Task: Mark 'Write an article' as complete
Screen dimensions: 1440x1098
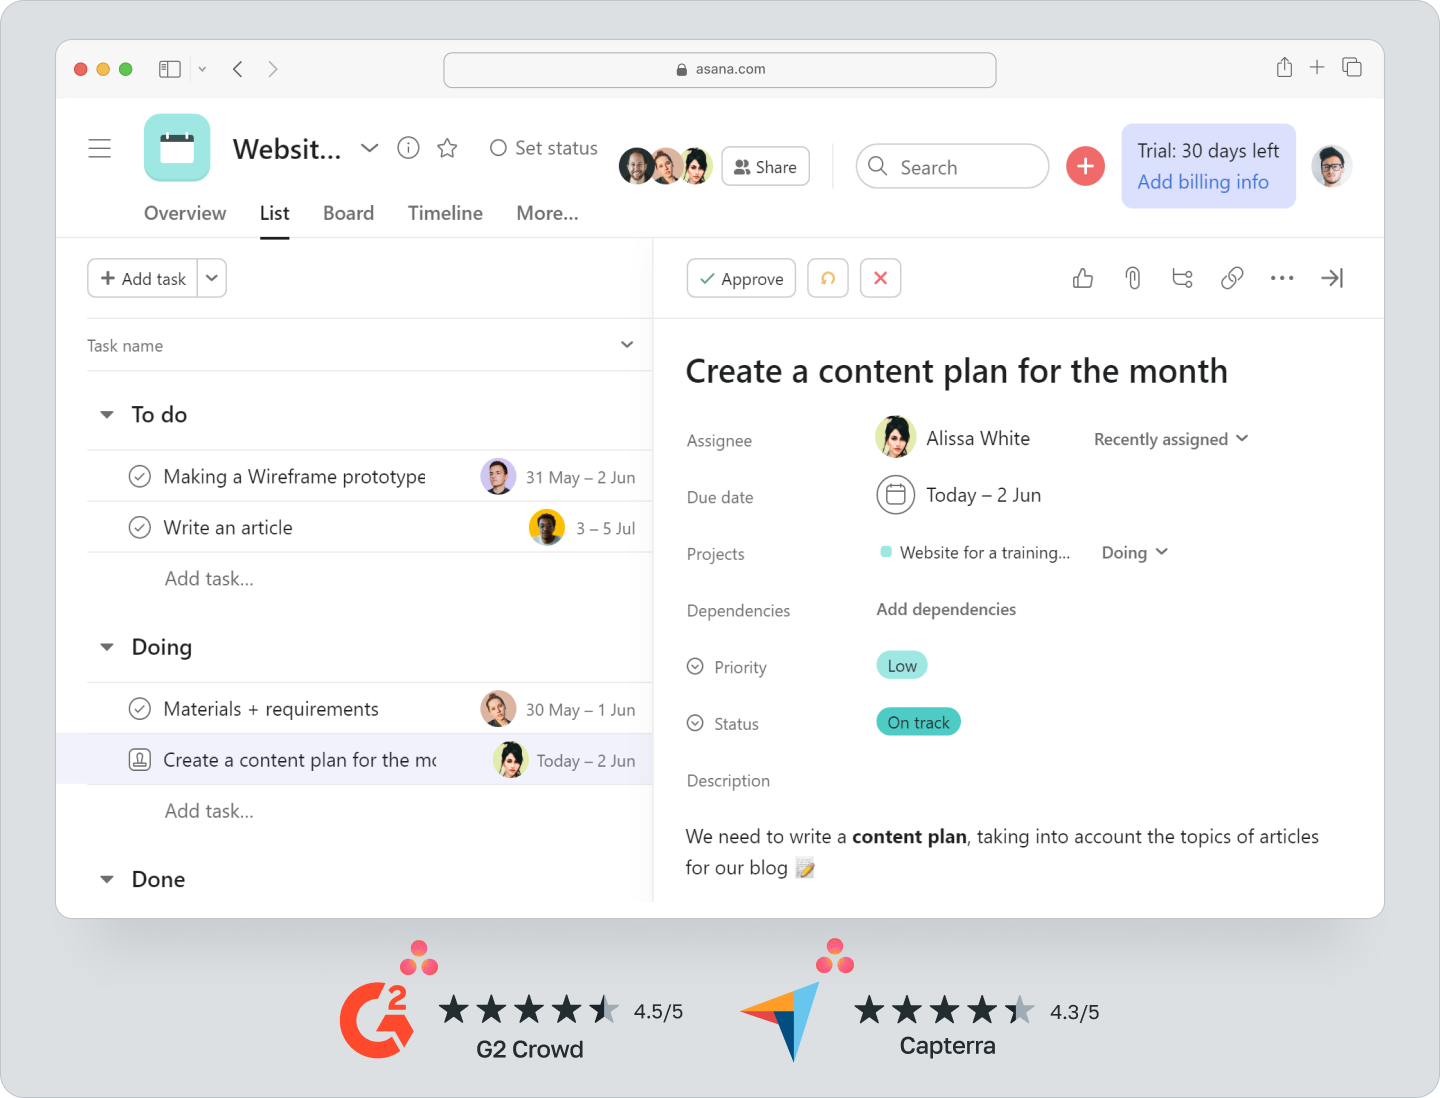Action: (140, 527)
